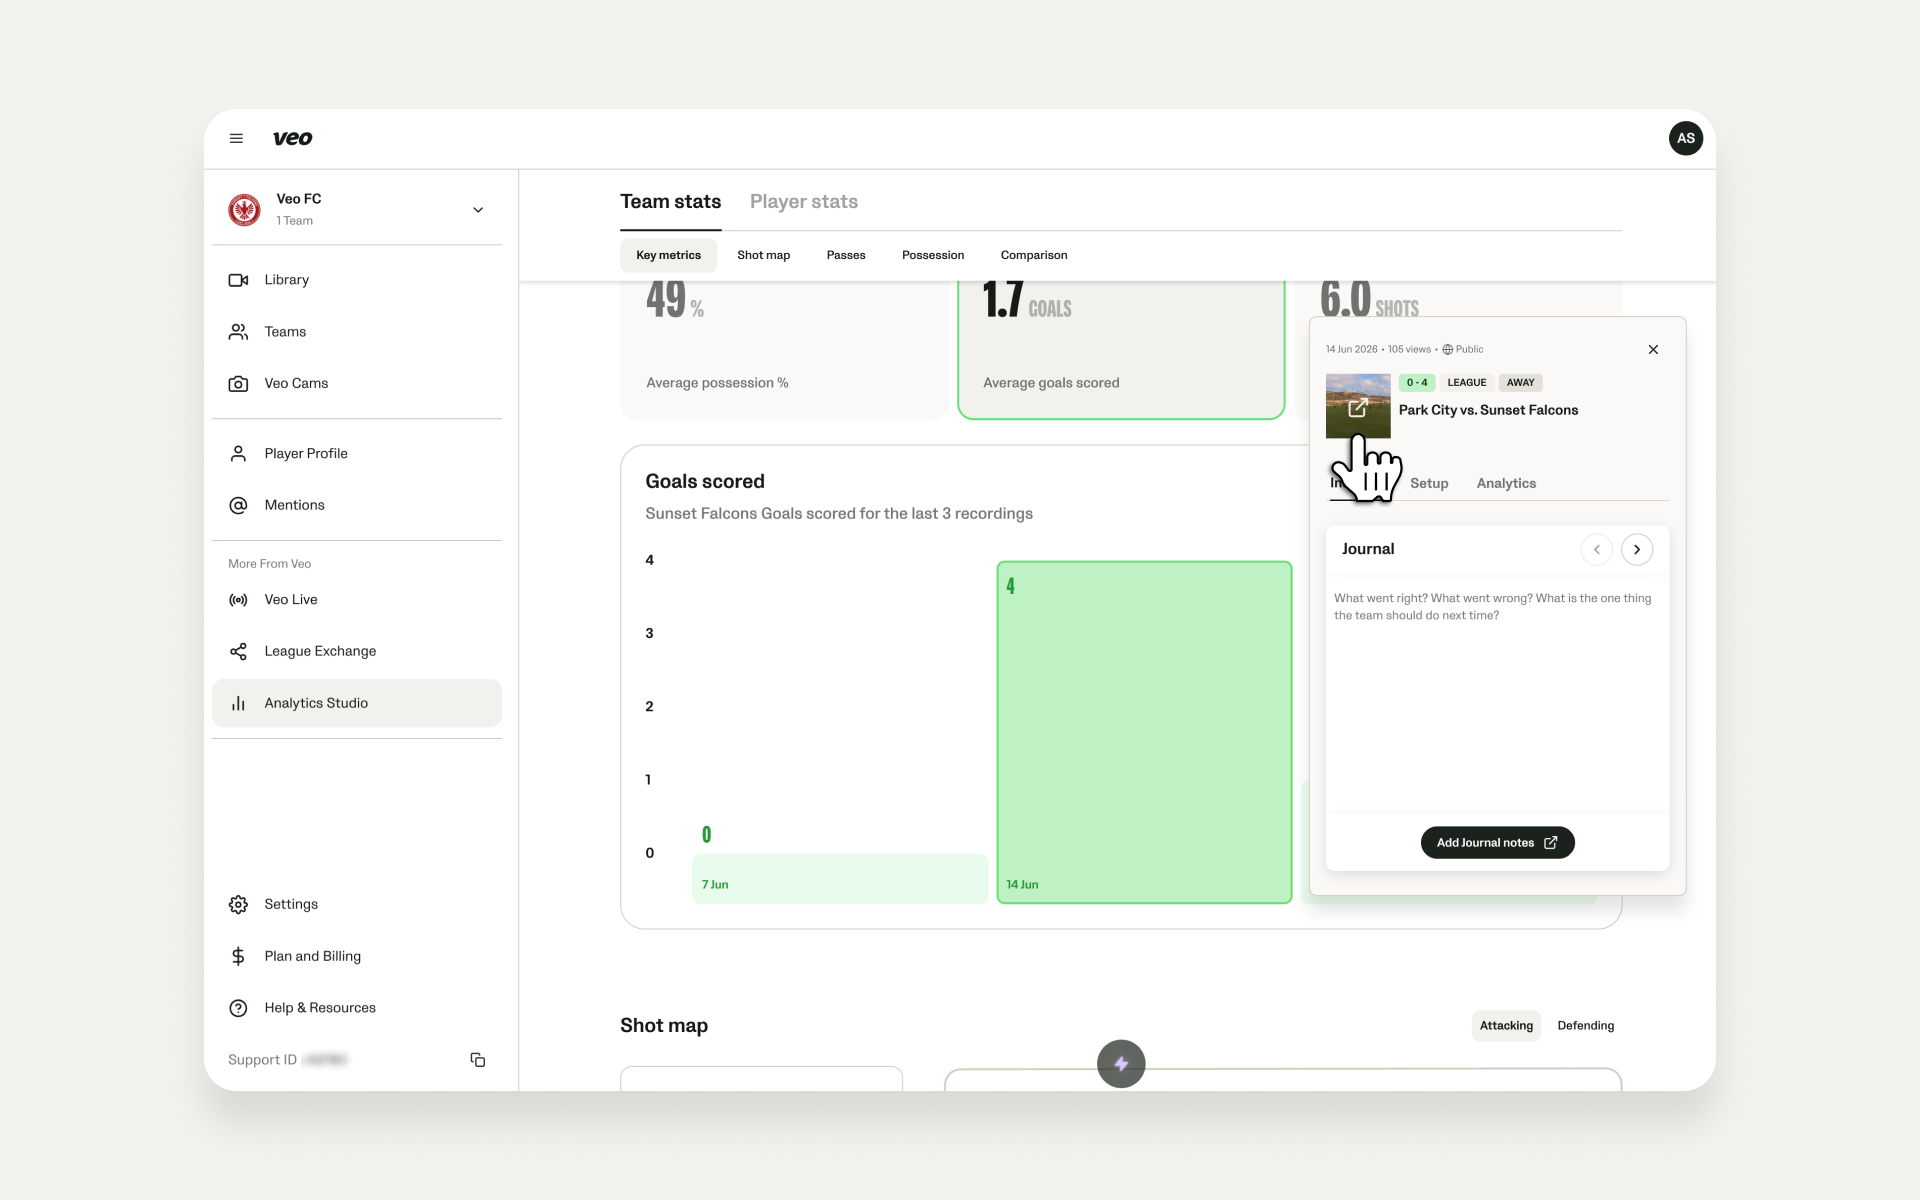The width and height of the screenshot is (1920, 1200).
Task: Open Teams in the sidebar
Action: tap(357, 332)
